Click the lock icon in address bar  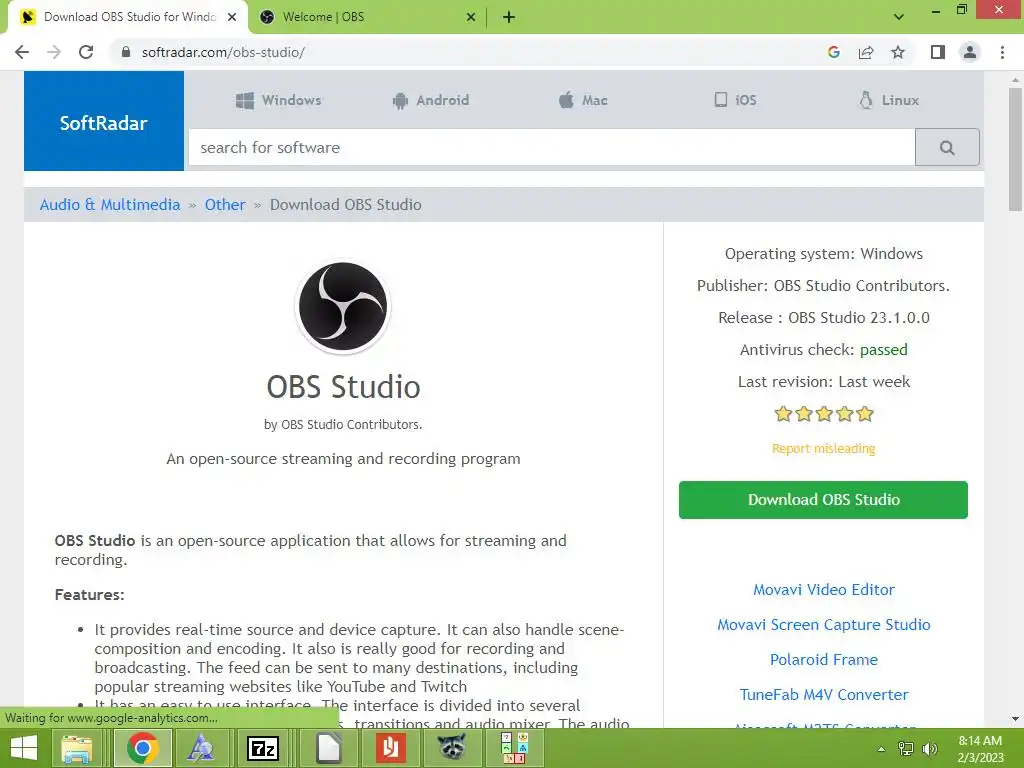click(126, 52)
